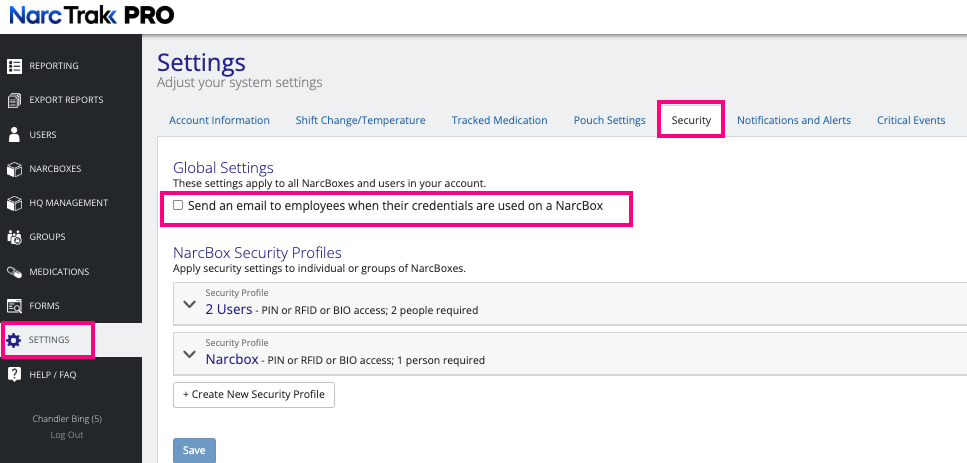Click Create New Security Profile button
Viewport: 967px width, 463px height.
pos(254,394)
